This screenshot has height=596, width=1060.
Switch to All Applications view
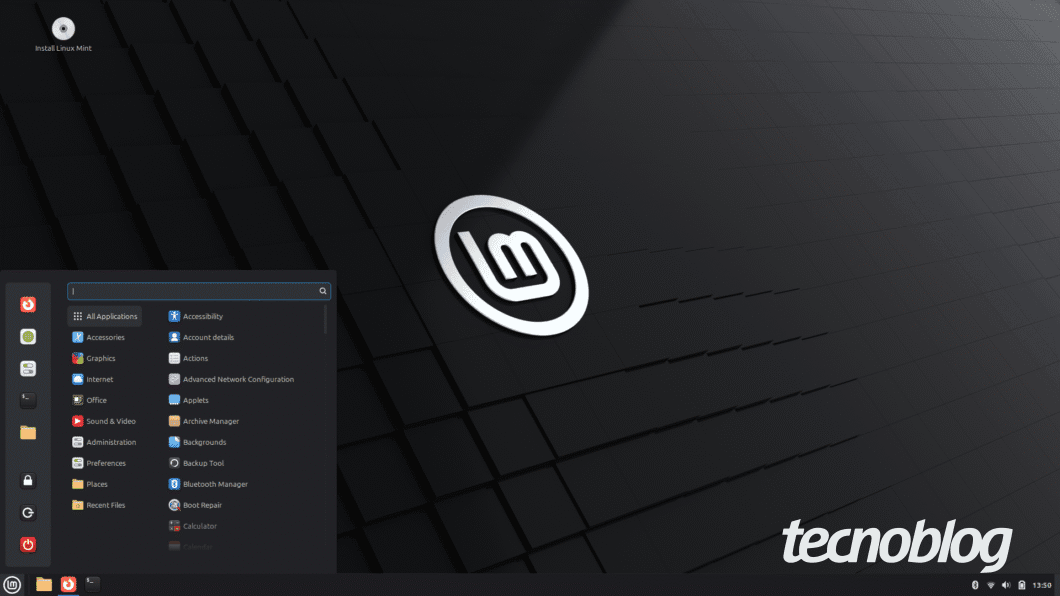pyautogui.click(x=104, y=316)
